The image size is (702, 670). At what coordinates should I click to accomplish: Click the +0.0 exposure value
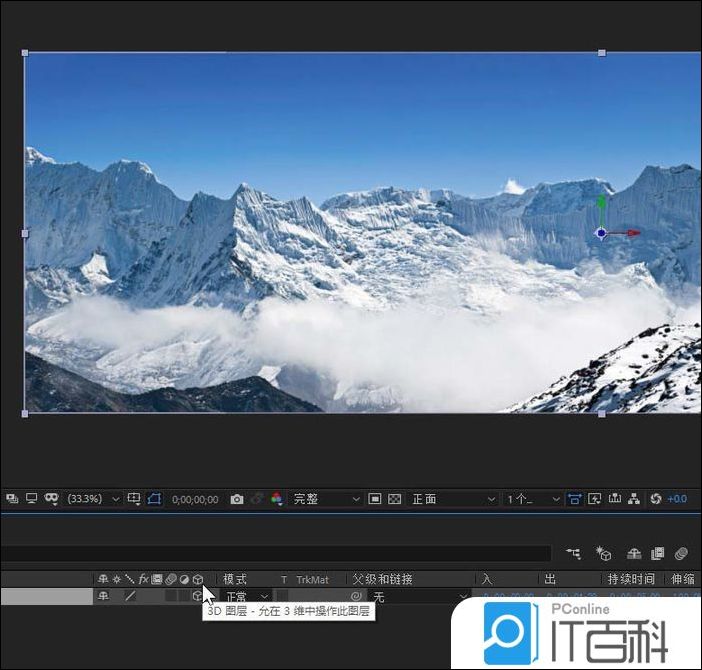click(677, 499)
